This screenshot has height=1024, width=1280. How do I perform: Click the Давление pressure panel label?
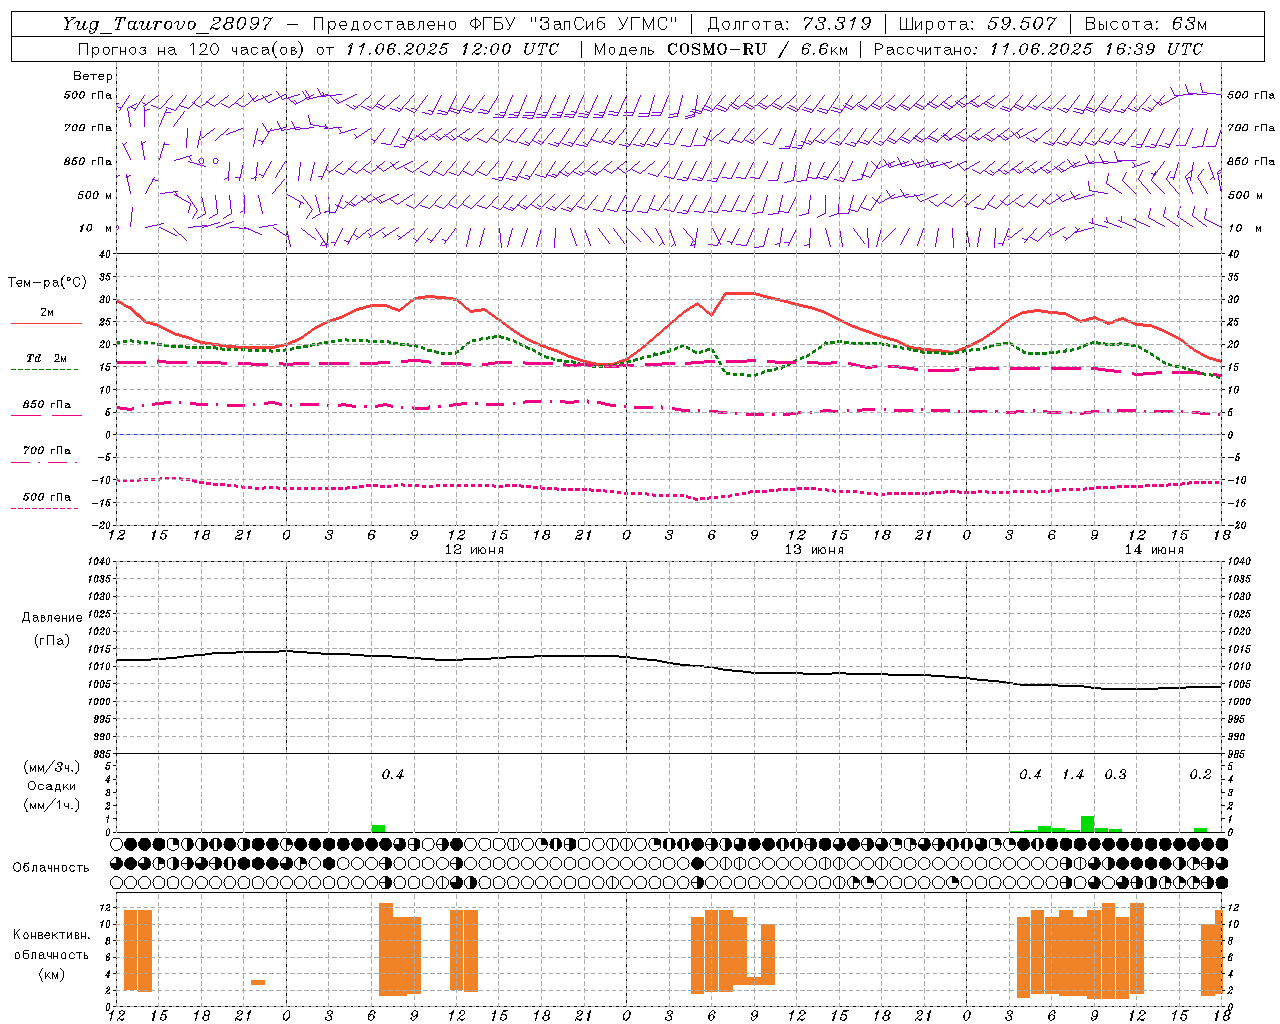pyautogui.click(x=52, y=618)
